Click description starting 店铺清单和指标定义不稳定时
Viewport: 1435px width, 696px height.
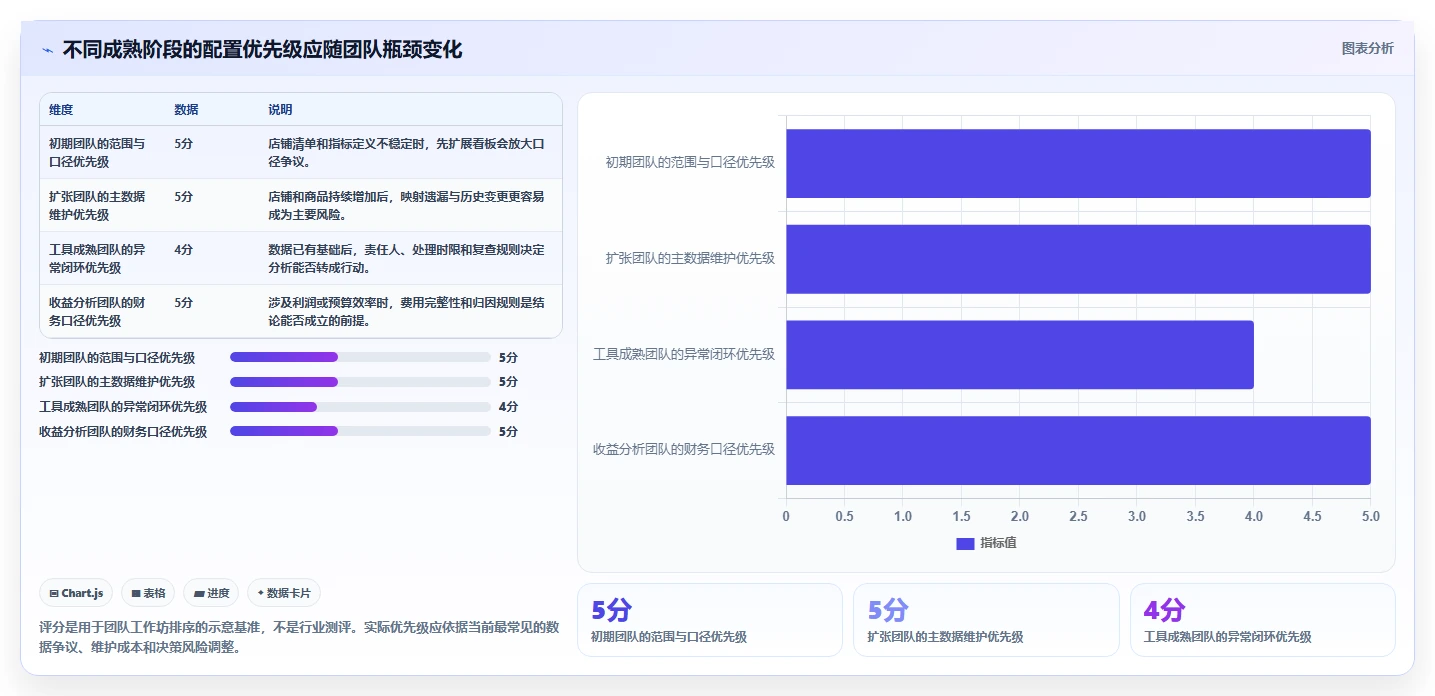click(406, 152)
